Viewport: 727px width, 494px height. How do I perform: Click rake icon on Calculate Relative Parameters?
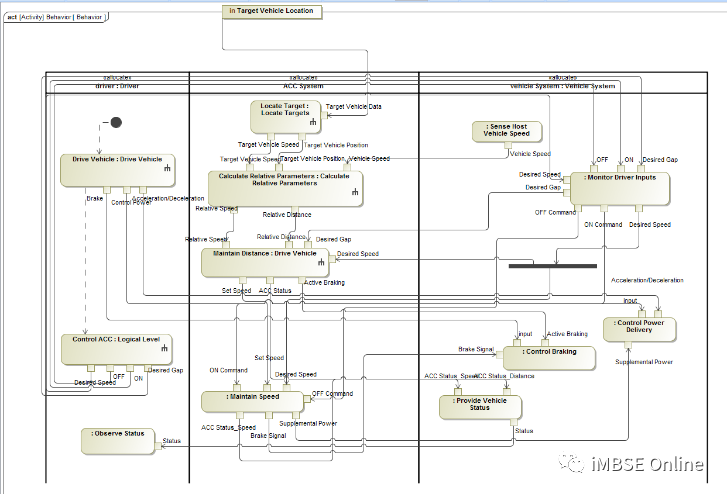coord(355,192)
